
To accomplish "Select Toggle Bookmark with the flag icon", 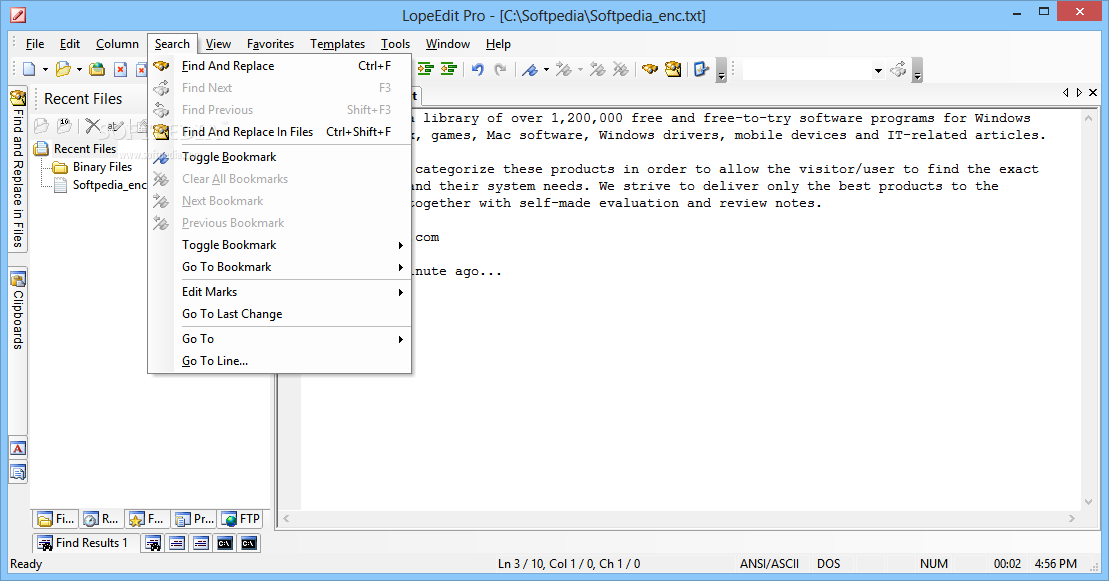I will [x=280, y=157].
